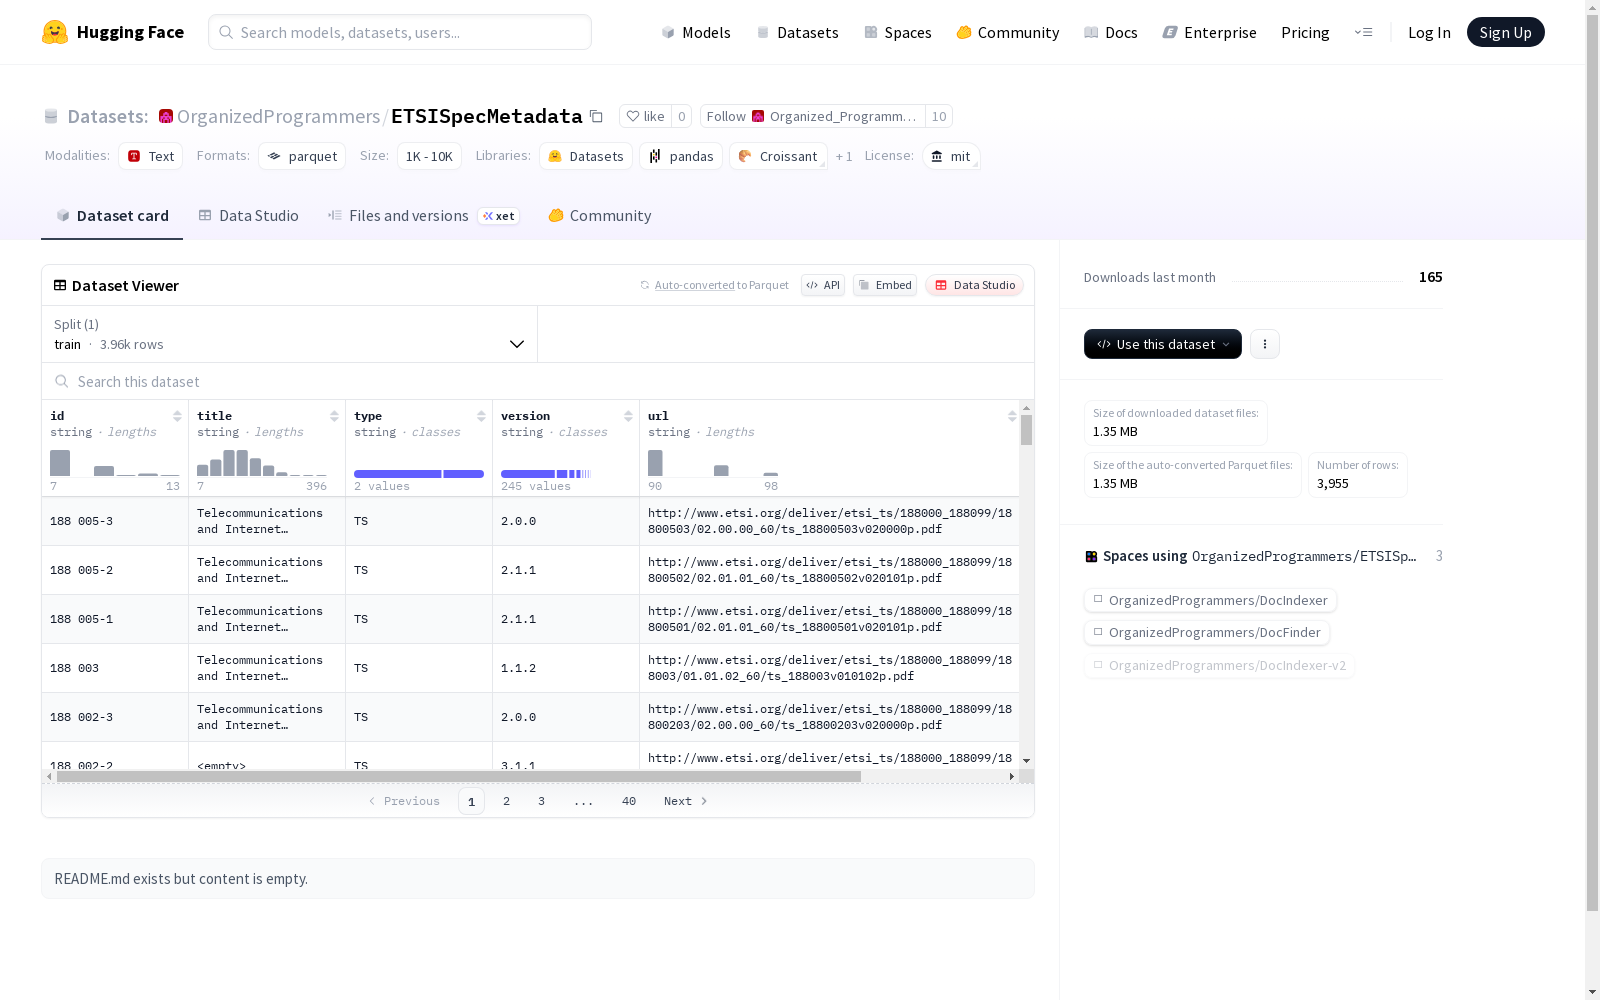Open Community in the top navigation
The image size is (1600, 1000).
(1008, 32)
